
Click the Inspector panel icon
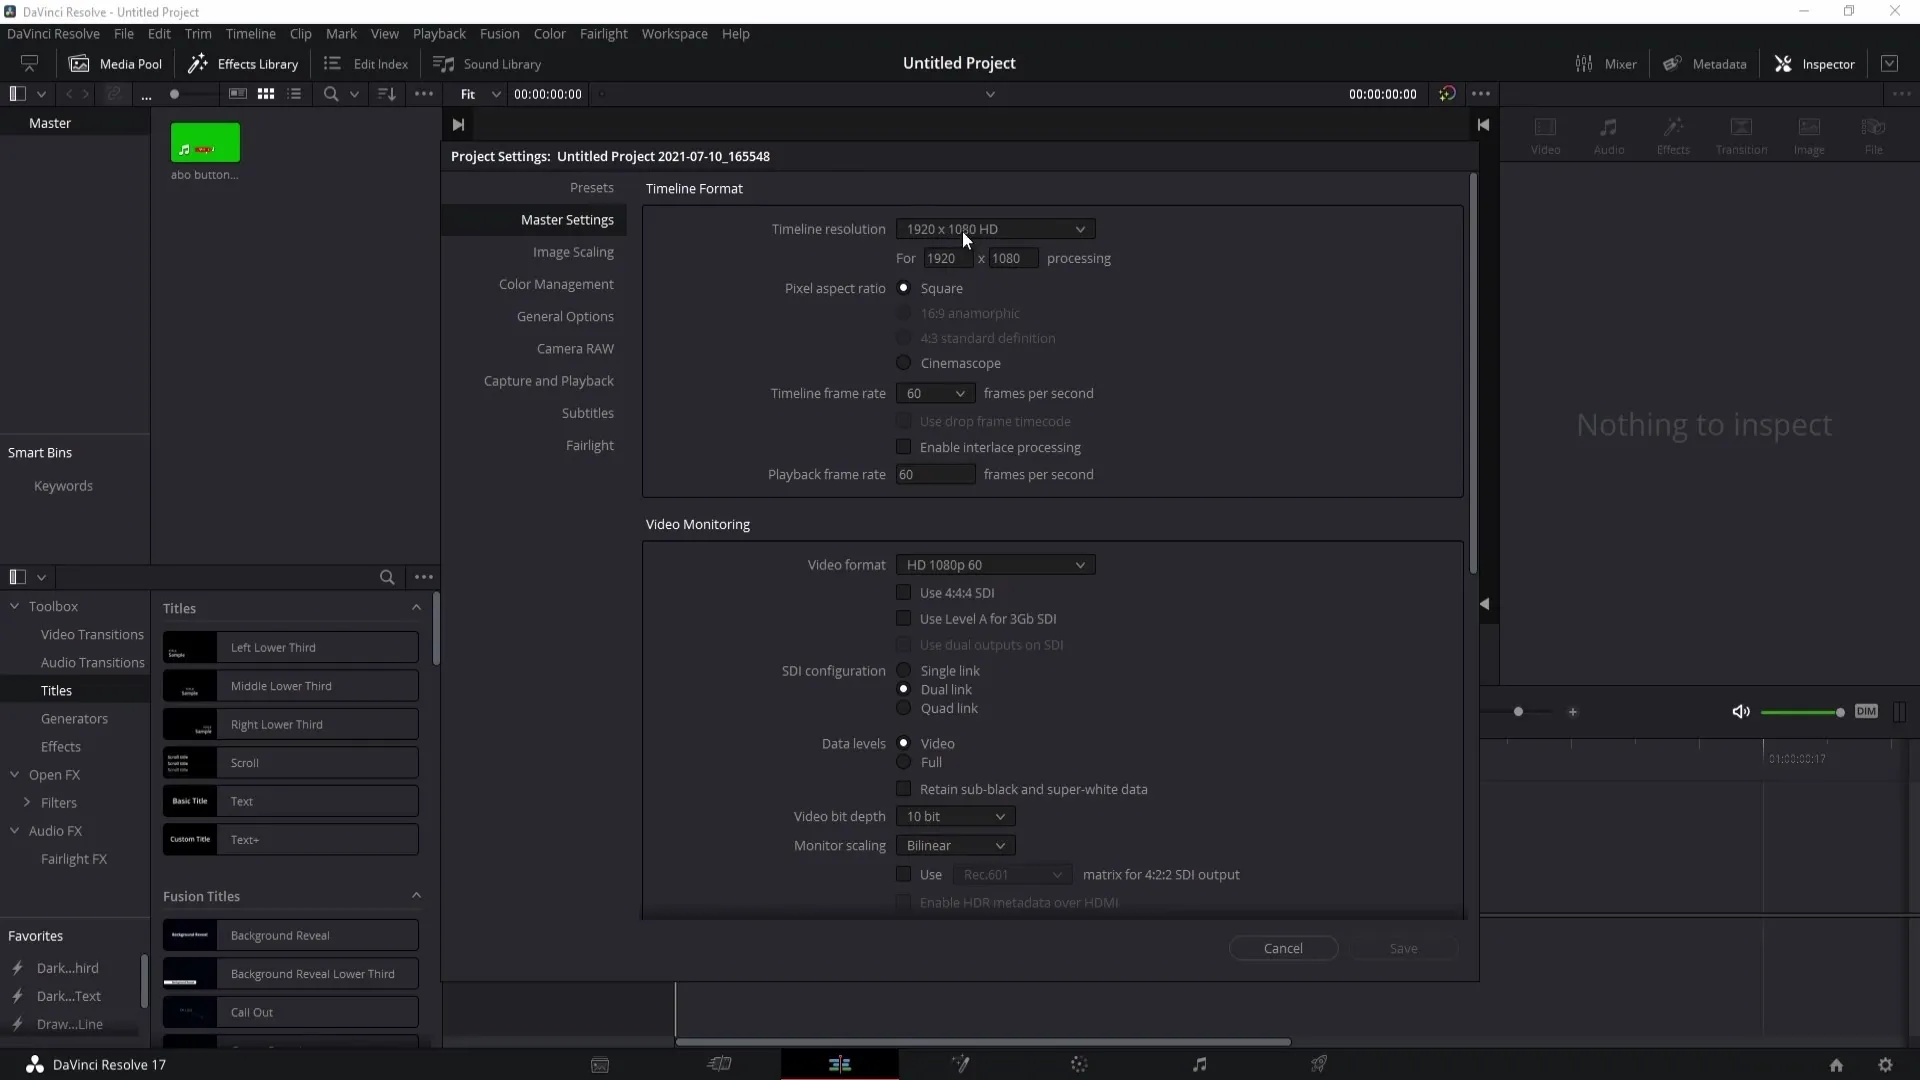tap(1783, 63)
